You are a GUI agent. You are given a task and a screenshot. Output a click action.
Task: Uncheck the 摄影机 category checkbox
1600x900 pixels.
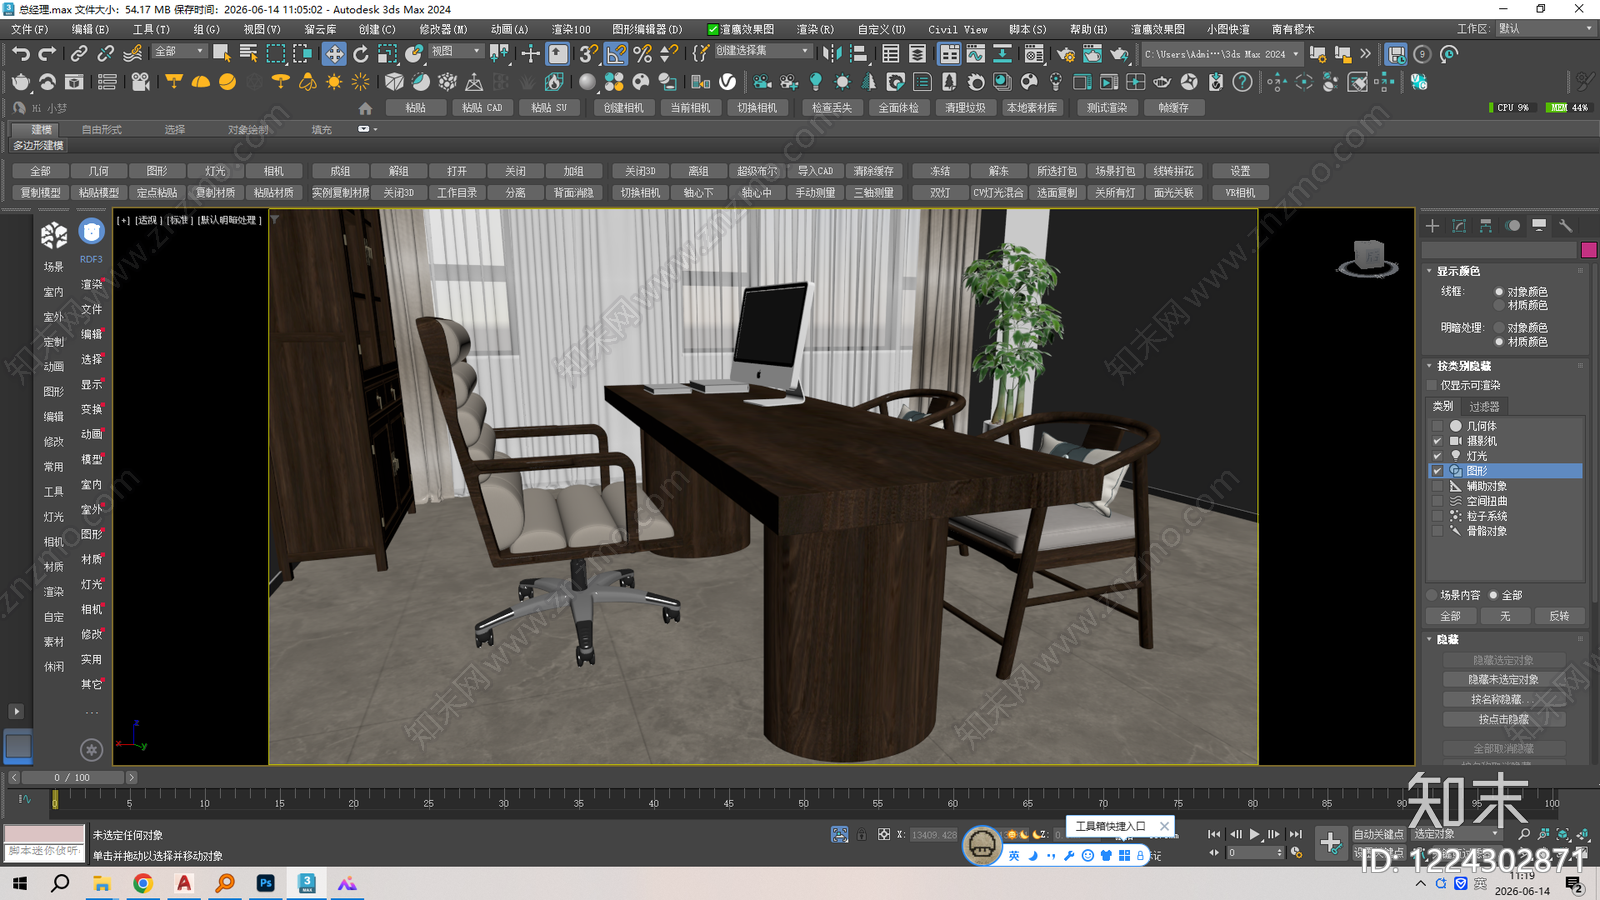(1438, 441)
